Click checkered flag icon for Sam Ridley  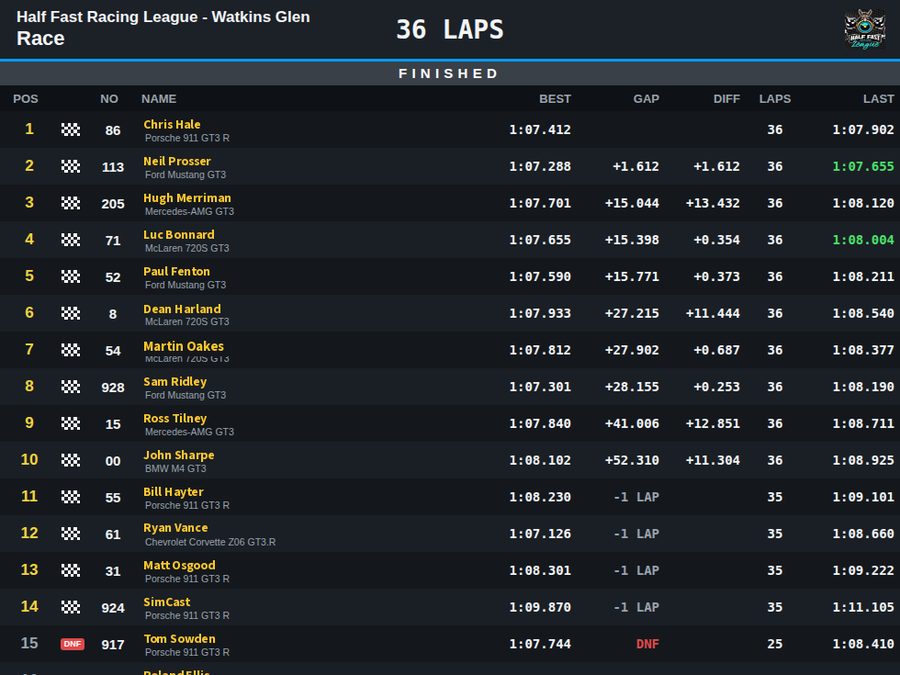coord(71,387)
